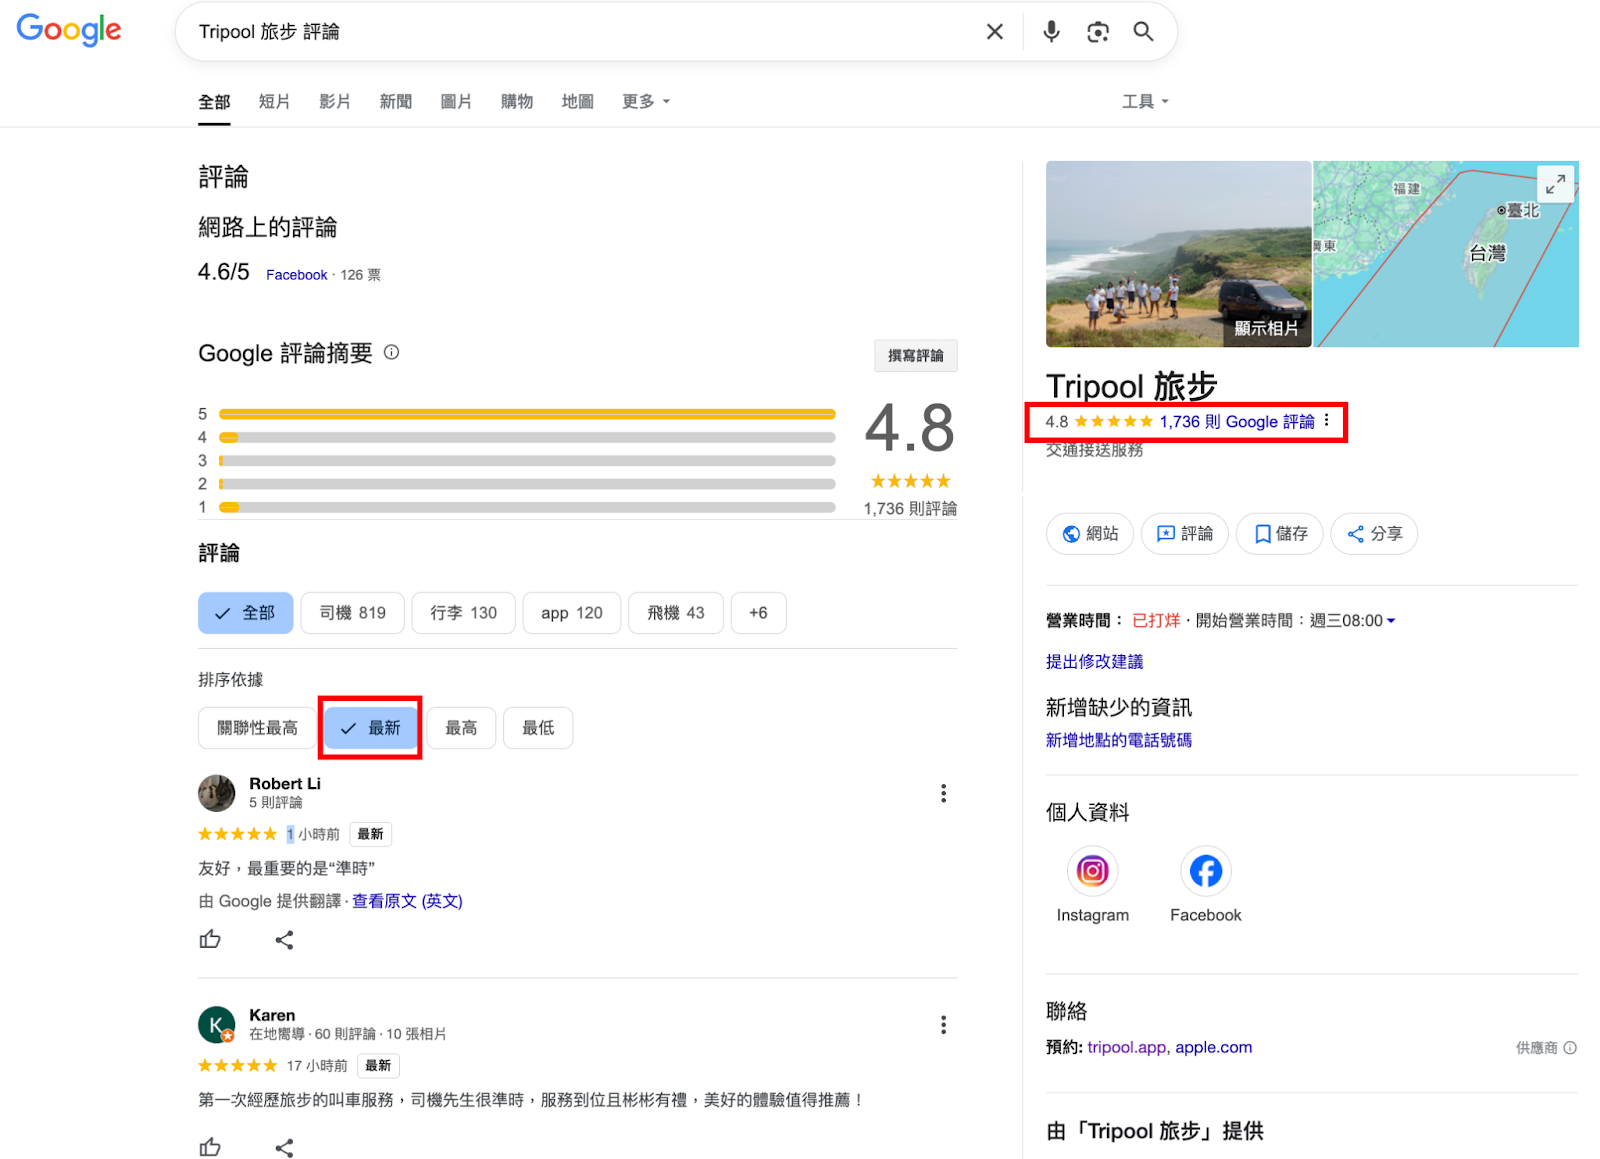Start voice search with microphone icon
The image size is (1600, 1159).
(1051, 32)
